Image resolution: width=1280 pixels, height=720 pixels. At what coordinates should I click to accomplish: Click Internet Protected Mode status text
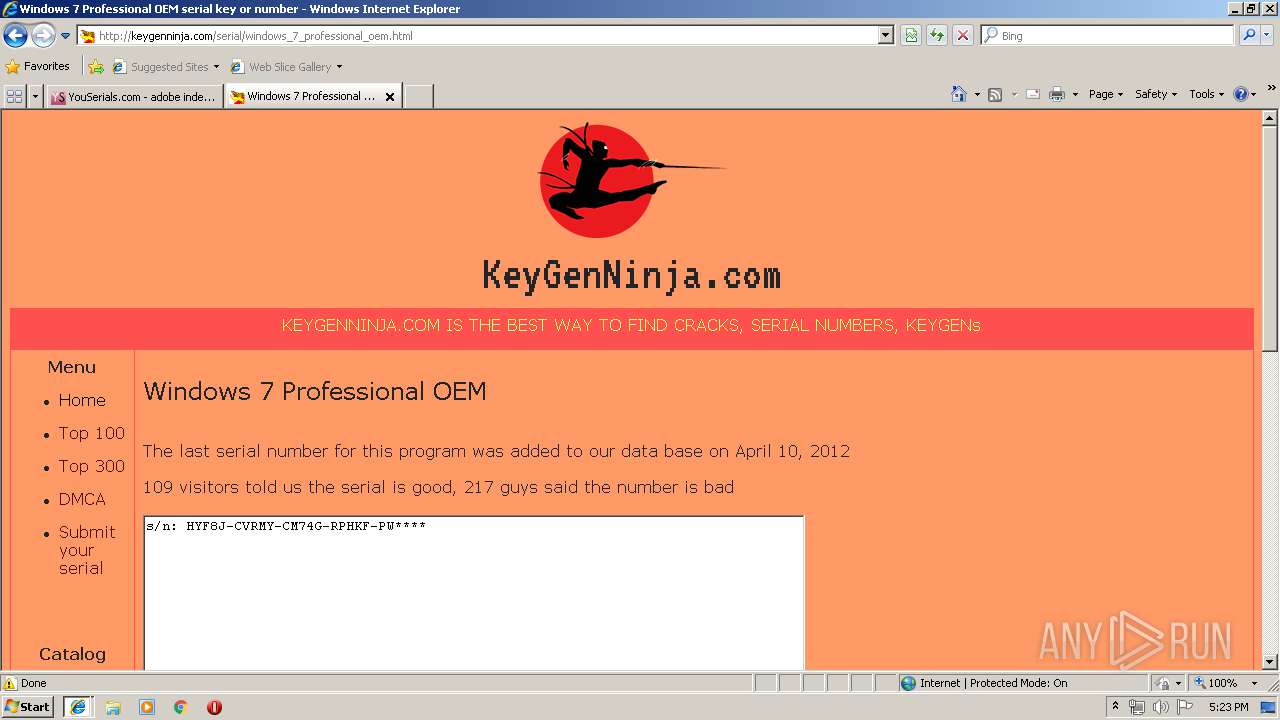coord(993,684)
